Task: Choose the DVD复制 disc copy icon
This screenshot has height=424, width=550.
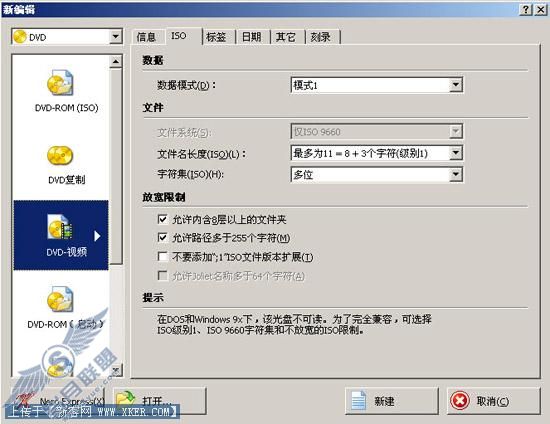Action: click(60, 155)
